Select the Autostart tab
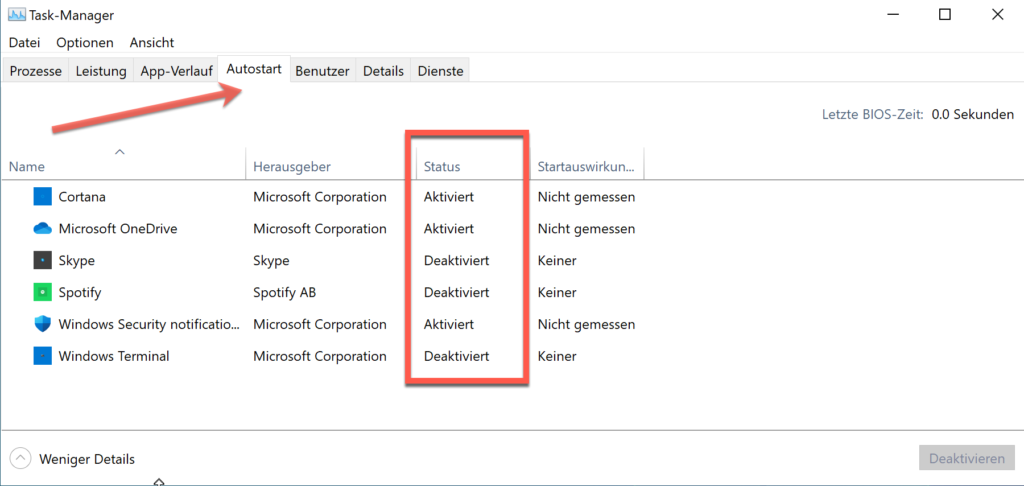Image resolution: width=1024 pixels, height=486 pixels. [x=254, y=69]
